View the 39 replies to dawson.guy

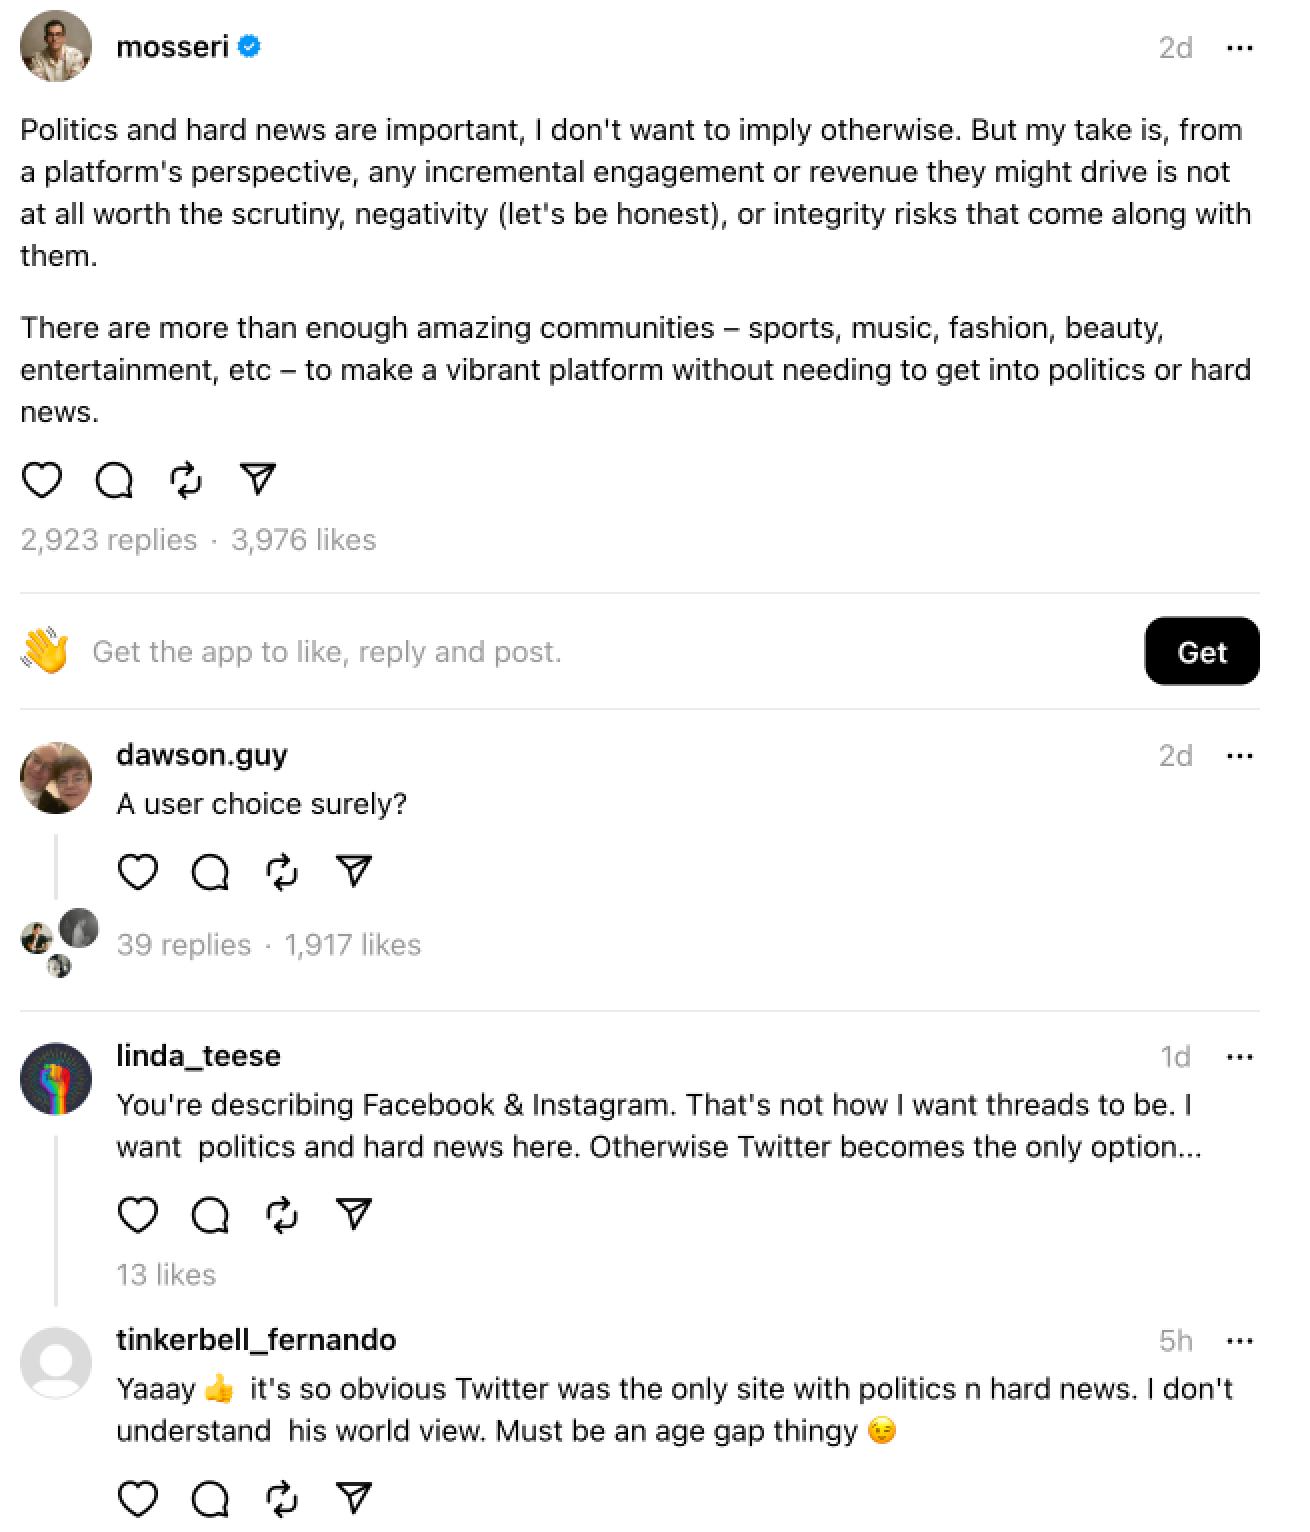click(184, 945)
